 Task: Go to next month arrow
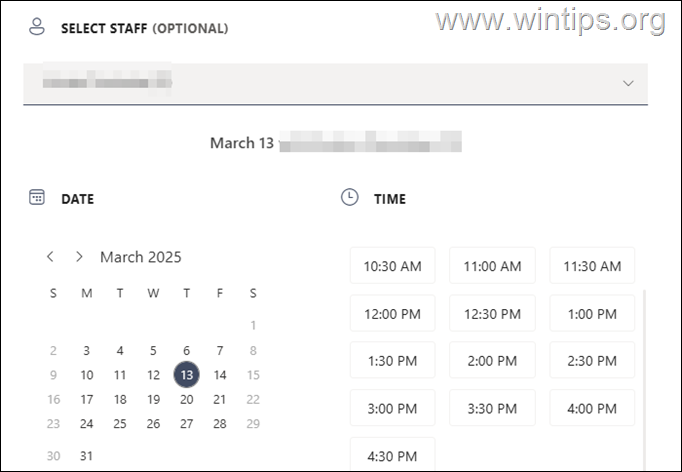click(79, 257)
